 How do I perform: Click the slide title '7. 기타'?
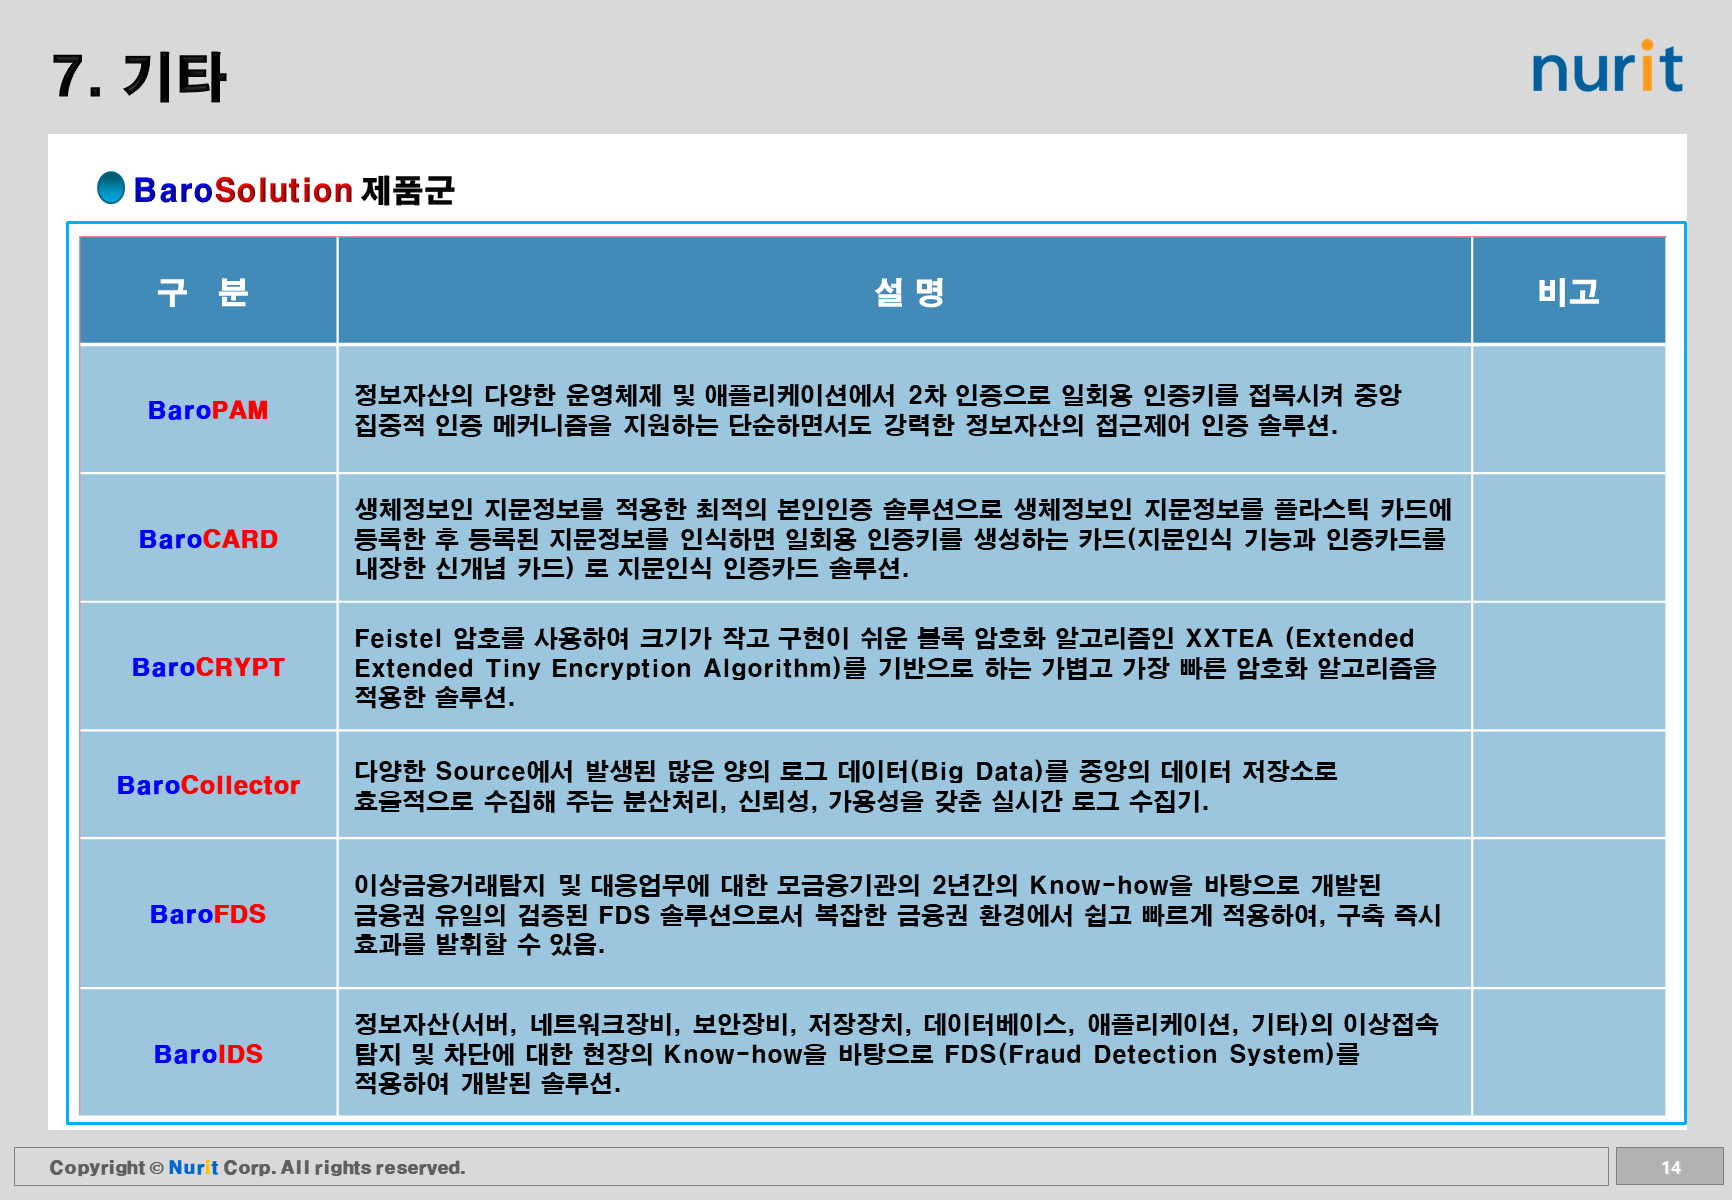tap(139, 77)
